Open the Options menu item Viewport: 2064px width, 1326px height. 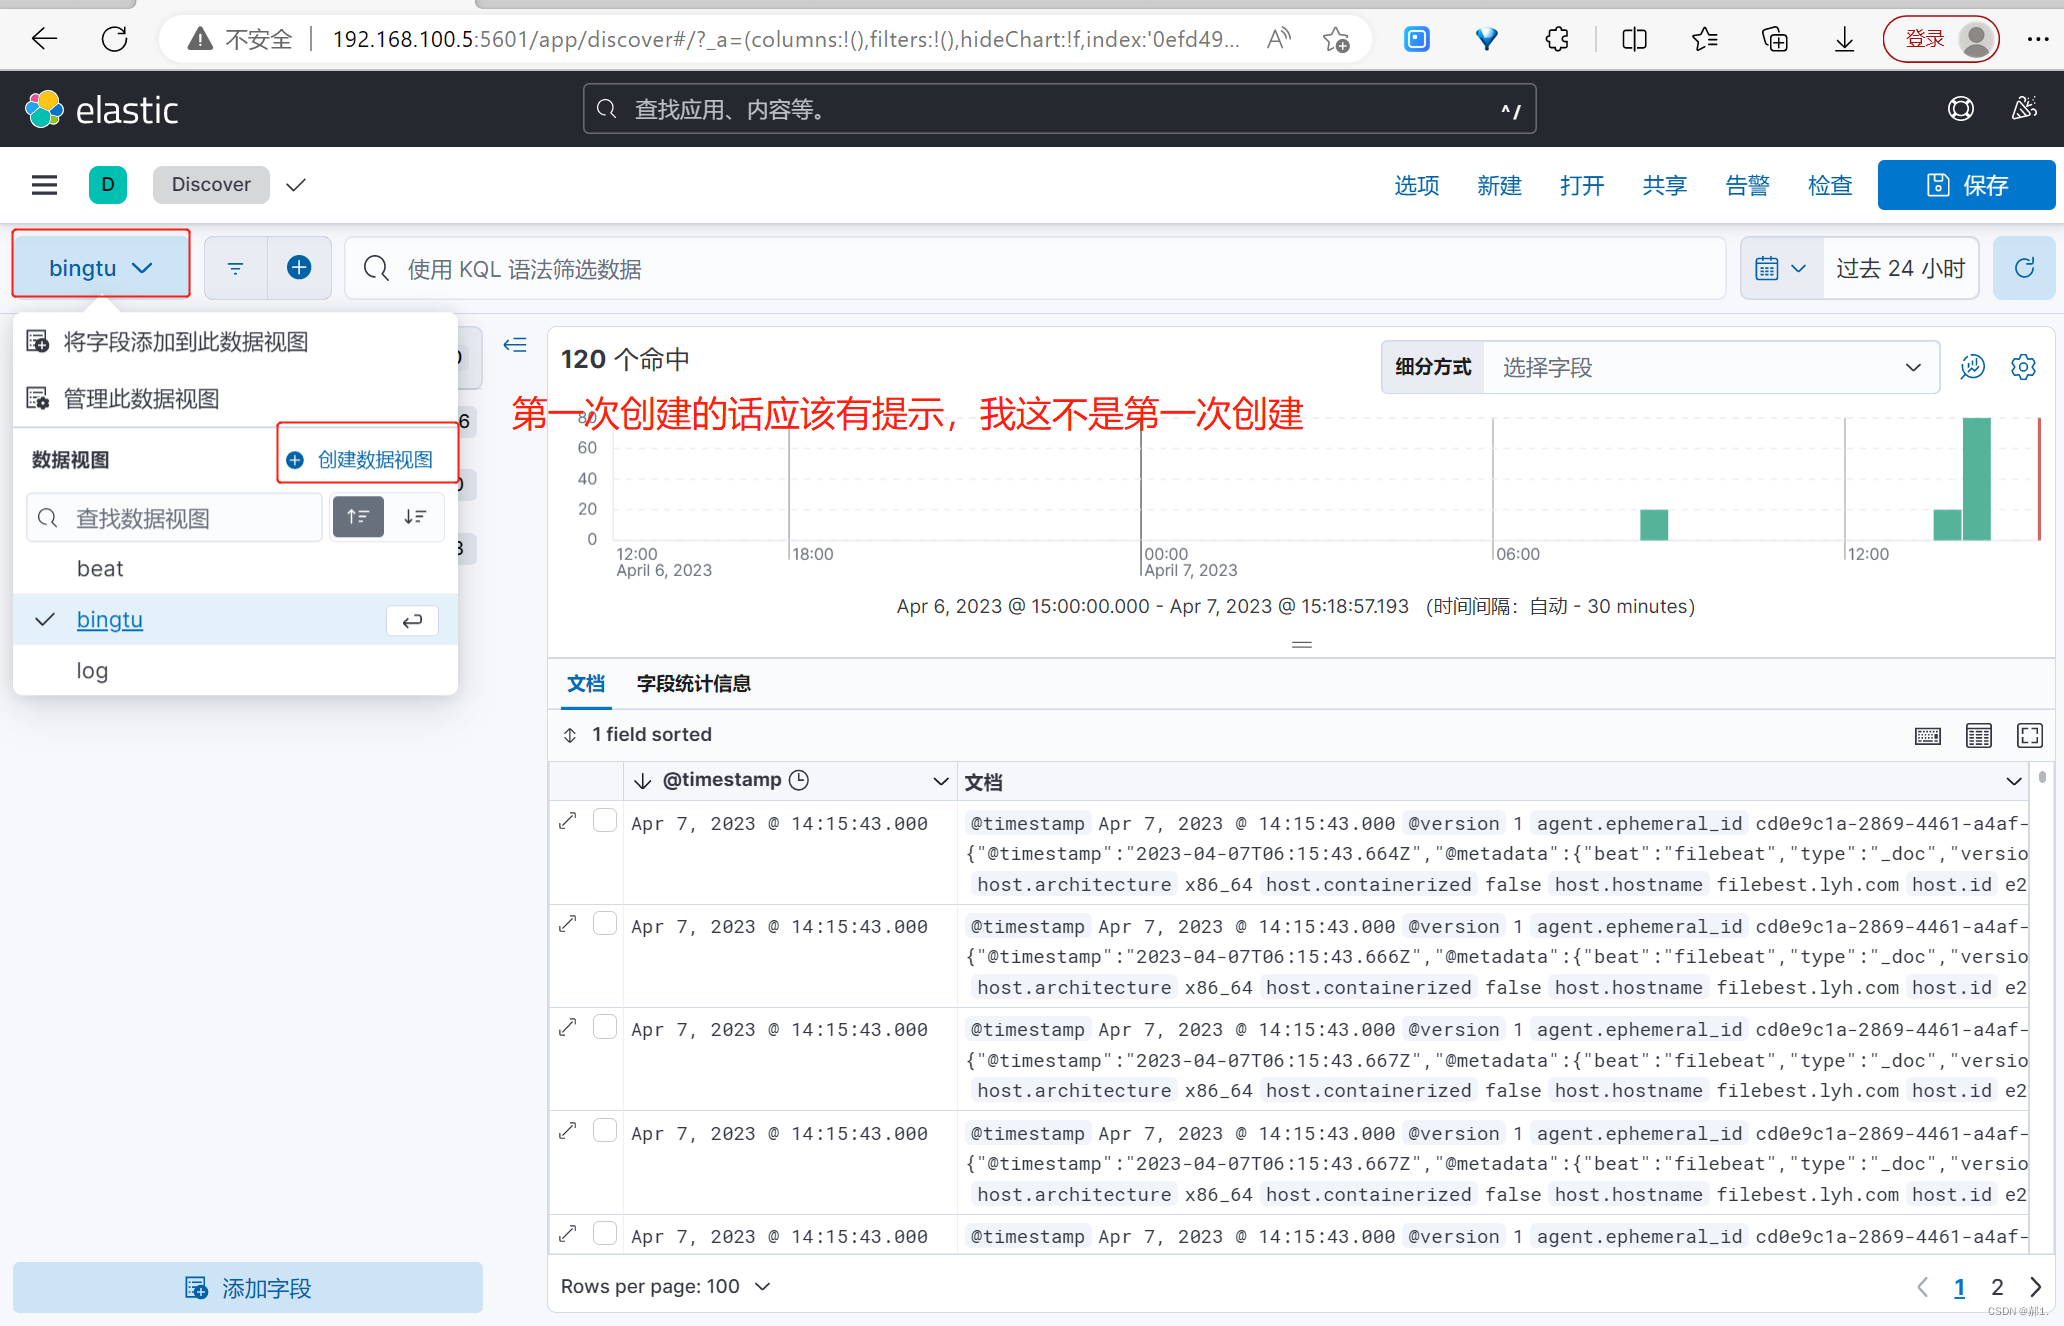(1417, 185)
